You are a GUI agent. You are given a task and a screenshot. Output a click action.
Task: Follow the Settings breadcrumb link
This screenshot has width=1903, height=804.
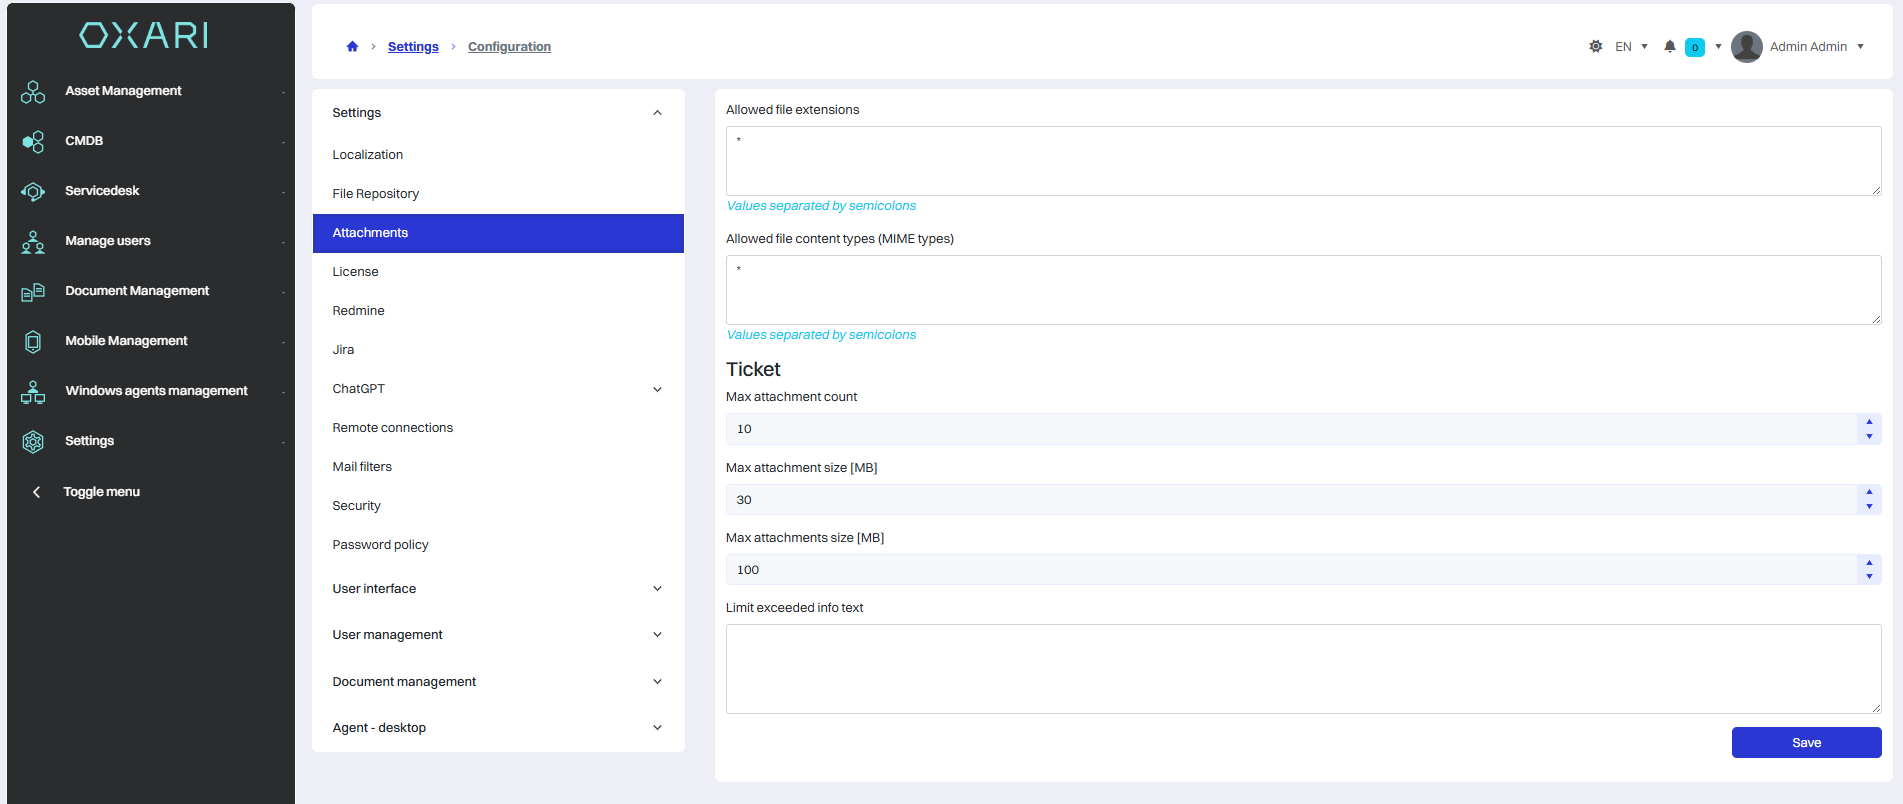413,47
